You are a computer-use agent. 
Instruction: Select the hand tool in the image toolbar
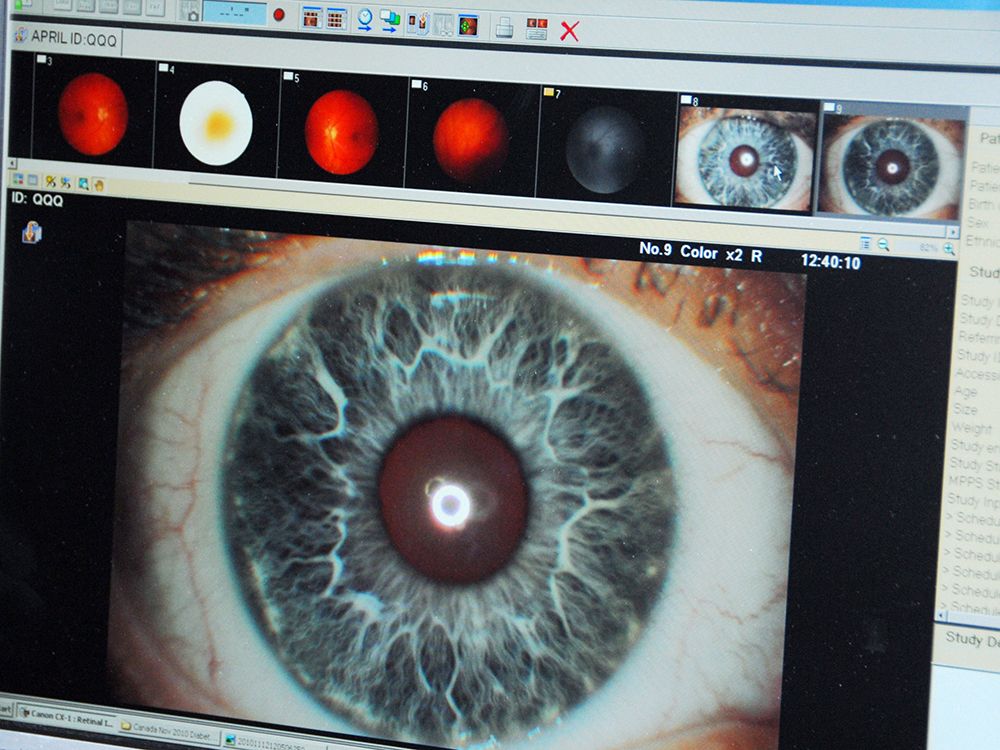pos(98,183)
